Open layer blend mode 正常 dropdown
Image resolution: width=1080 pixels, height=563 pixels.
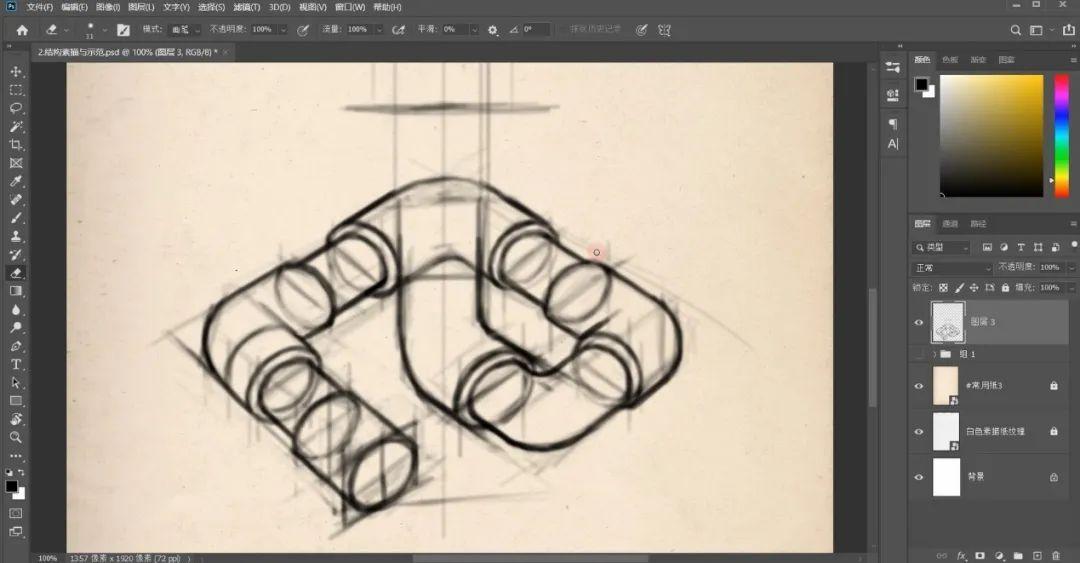[953, 267]
